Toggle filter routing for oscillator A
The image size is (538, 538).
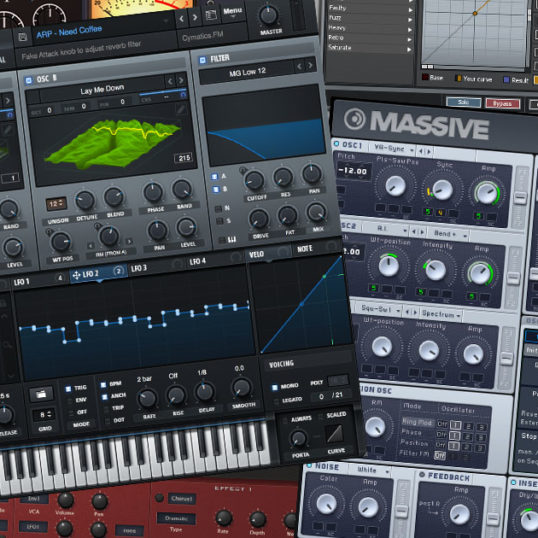214,176
